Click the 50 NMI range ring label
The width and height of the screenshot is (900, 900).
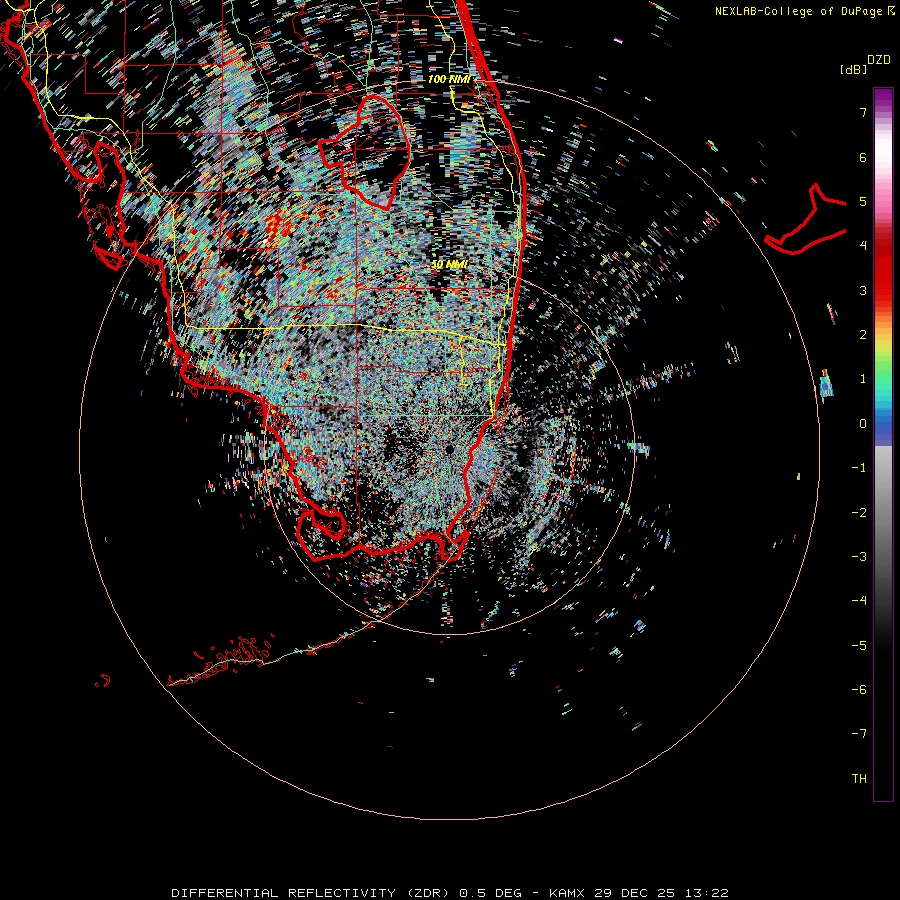click(x=449, y=265)
